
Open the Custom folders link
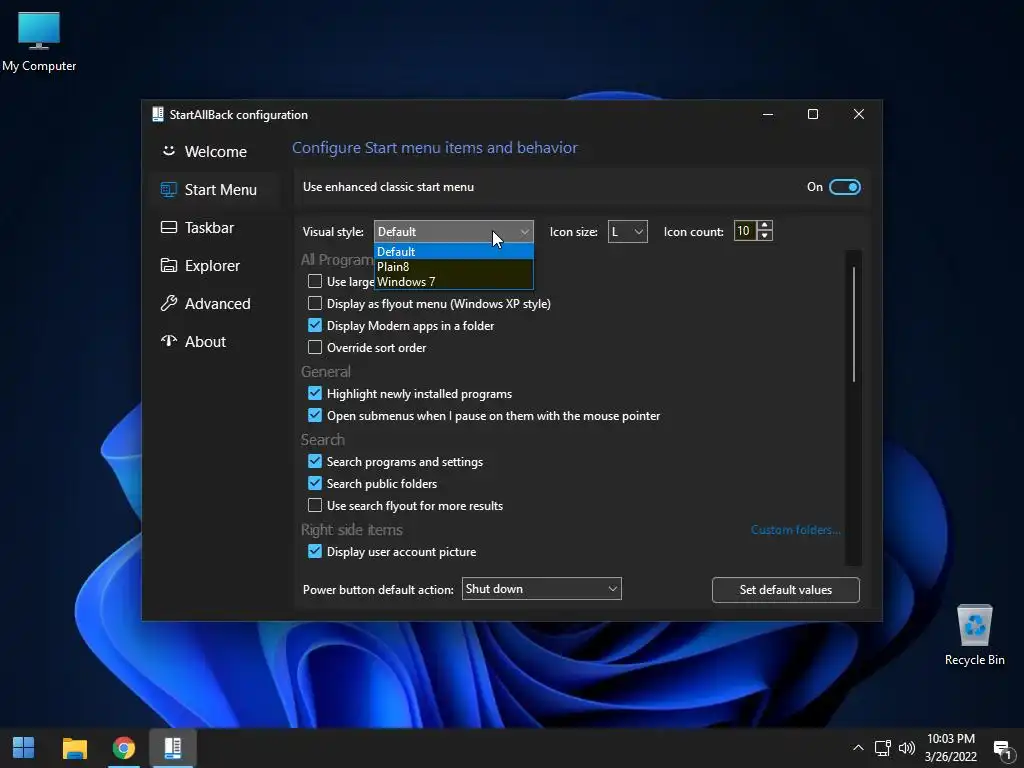[795, 530]
